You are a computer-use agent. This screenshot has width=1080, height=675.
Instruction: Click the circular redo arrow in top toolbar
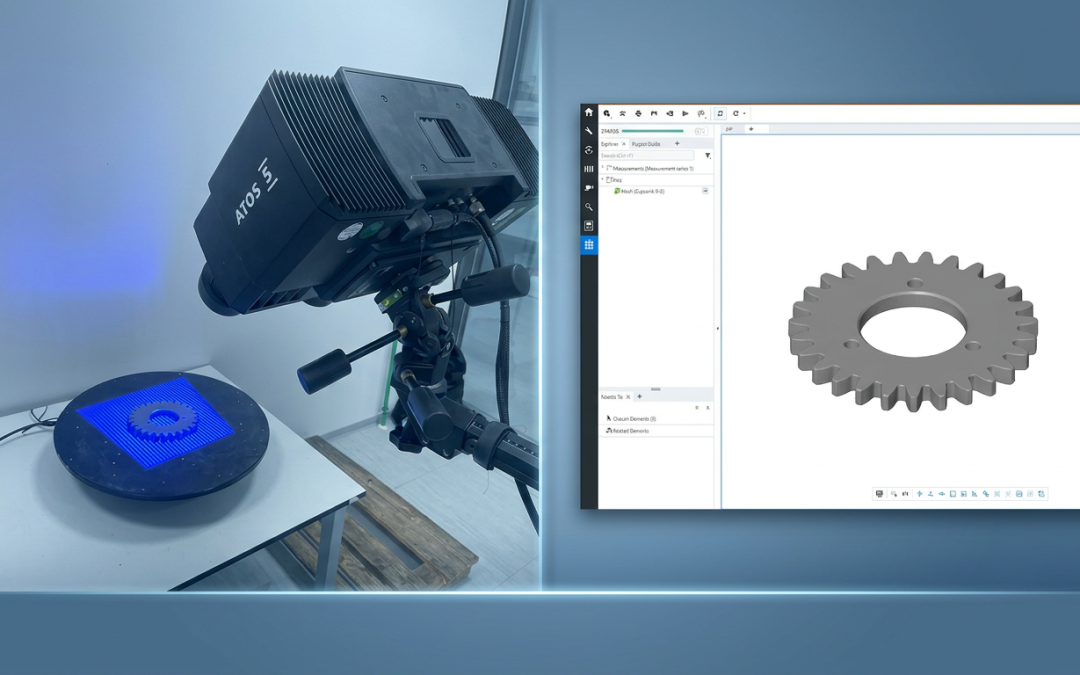736,114
